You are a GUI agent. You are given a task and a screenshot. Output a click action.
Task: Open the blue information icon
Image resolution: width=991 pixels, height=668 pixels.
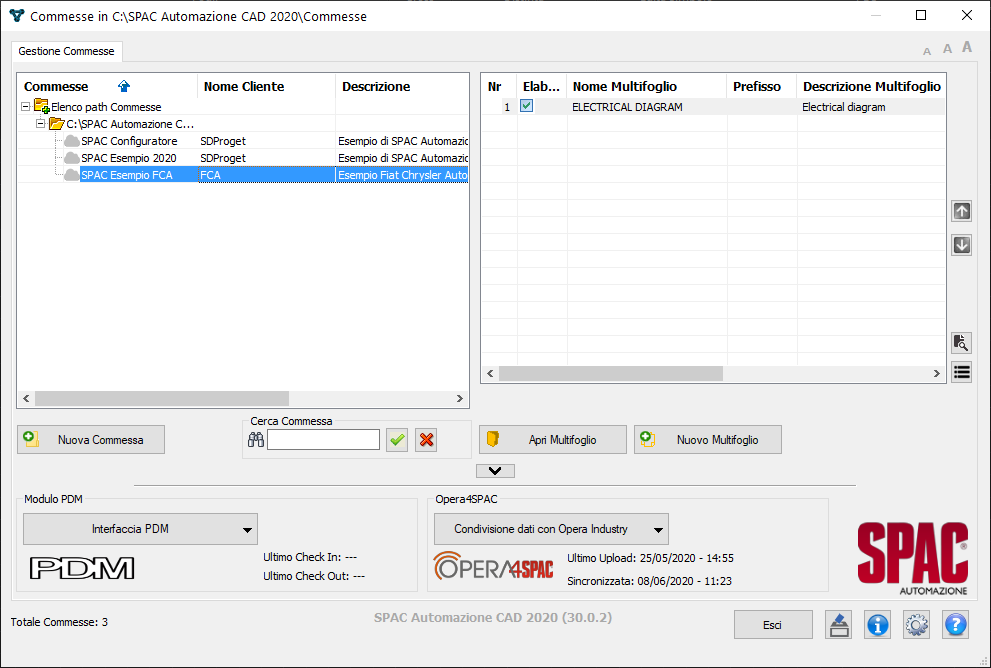click(x=878, y=625)
